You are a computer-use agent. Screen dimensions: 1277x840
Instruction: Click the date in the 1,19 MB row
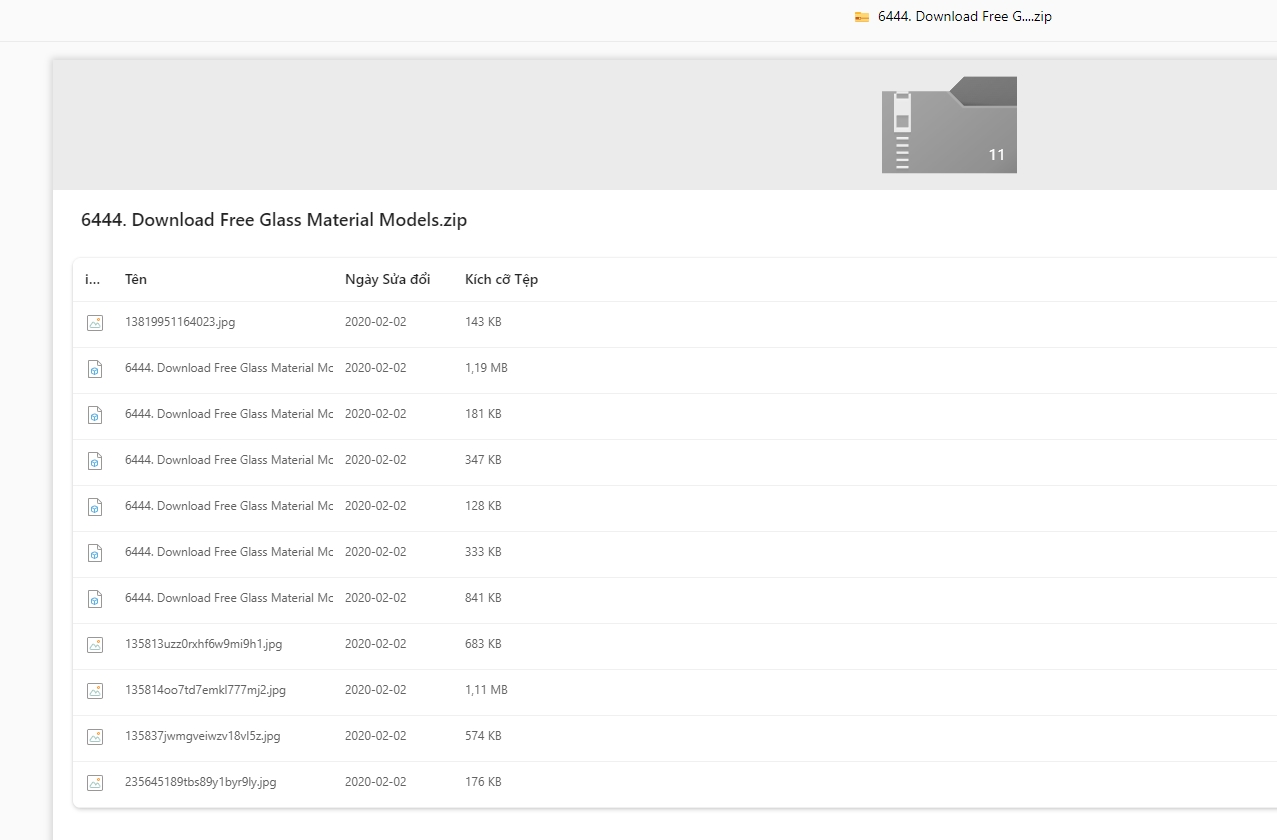coord(376,368)
